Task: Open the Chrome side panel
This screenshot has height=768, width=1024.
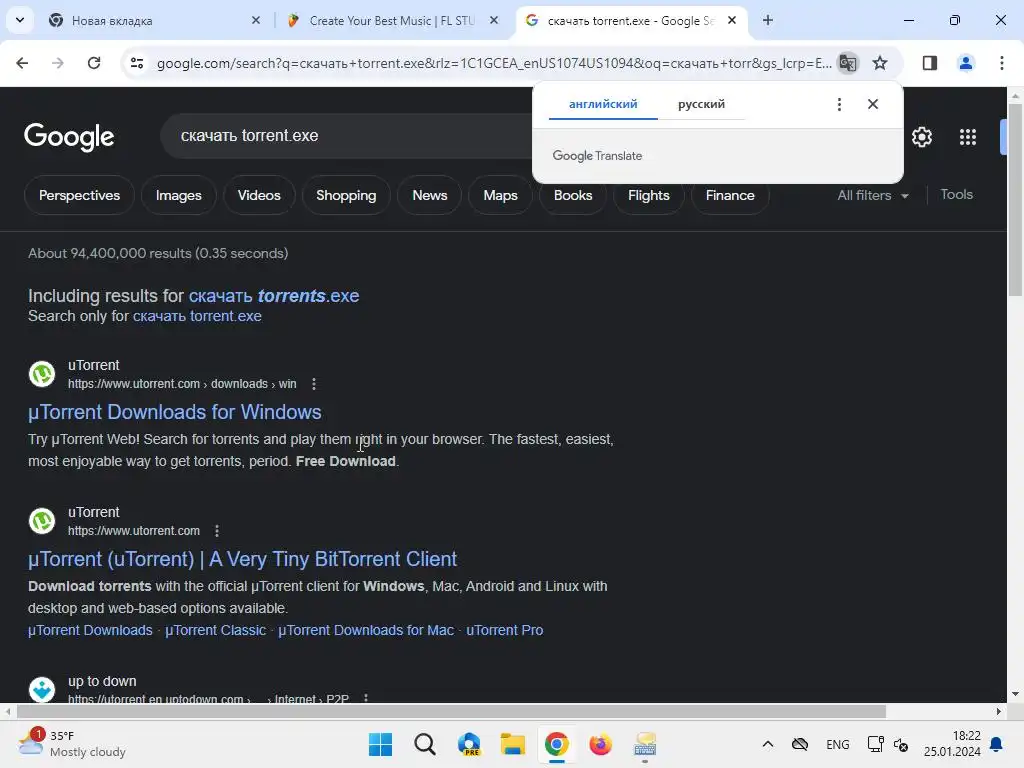Action: pyautogui.click(x=930, y=63)
